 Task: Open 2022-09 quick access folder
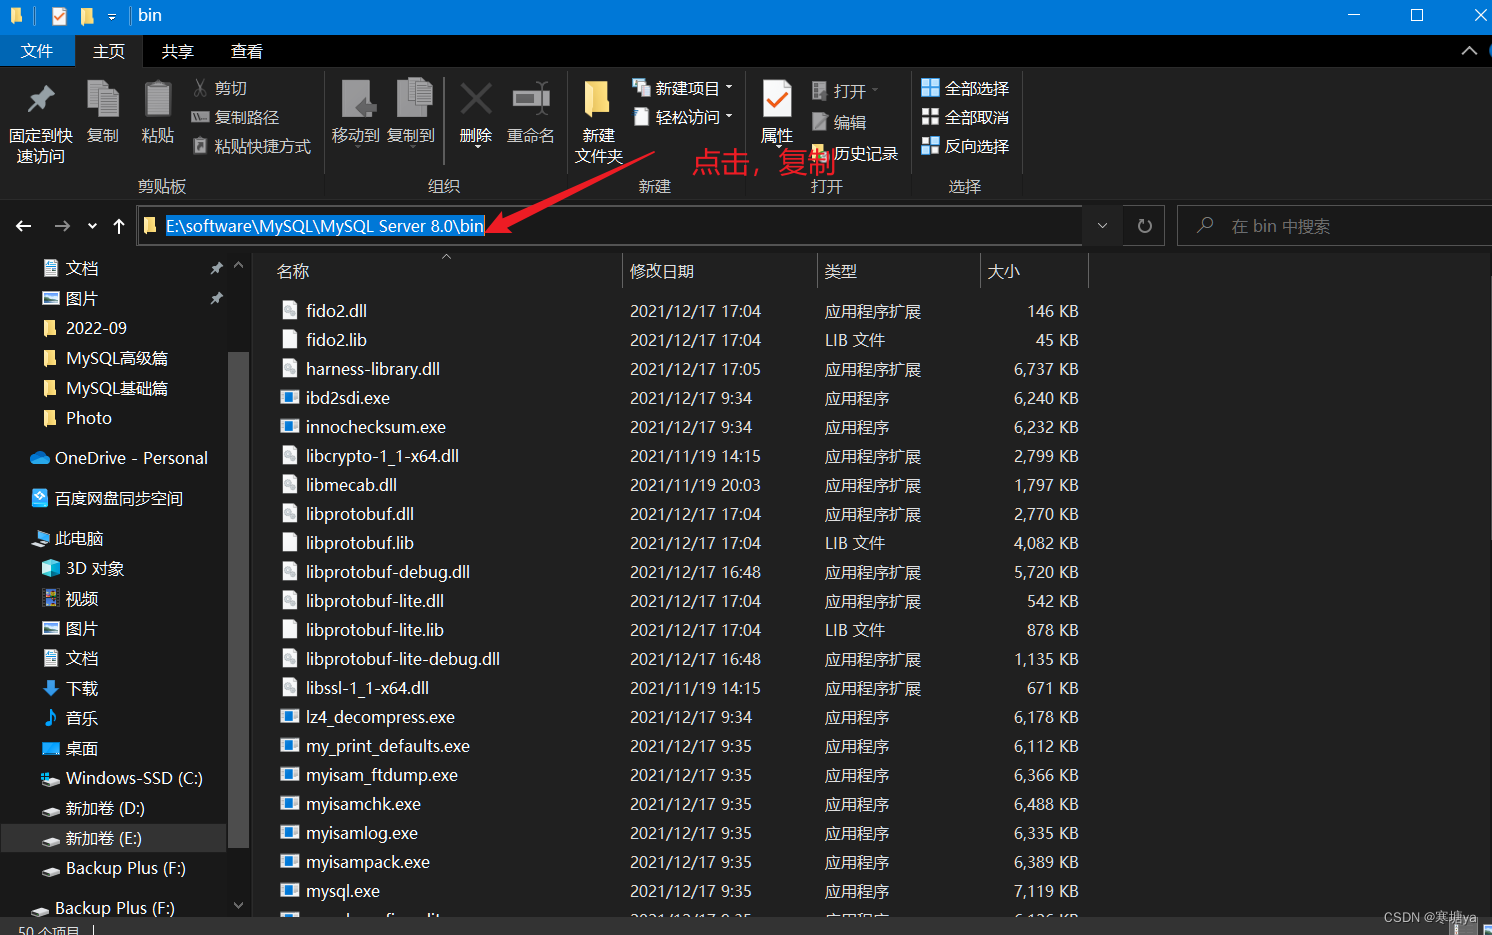click(85, 328)
